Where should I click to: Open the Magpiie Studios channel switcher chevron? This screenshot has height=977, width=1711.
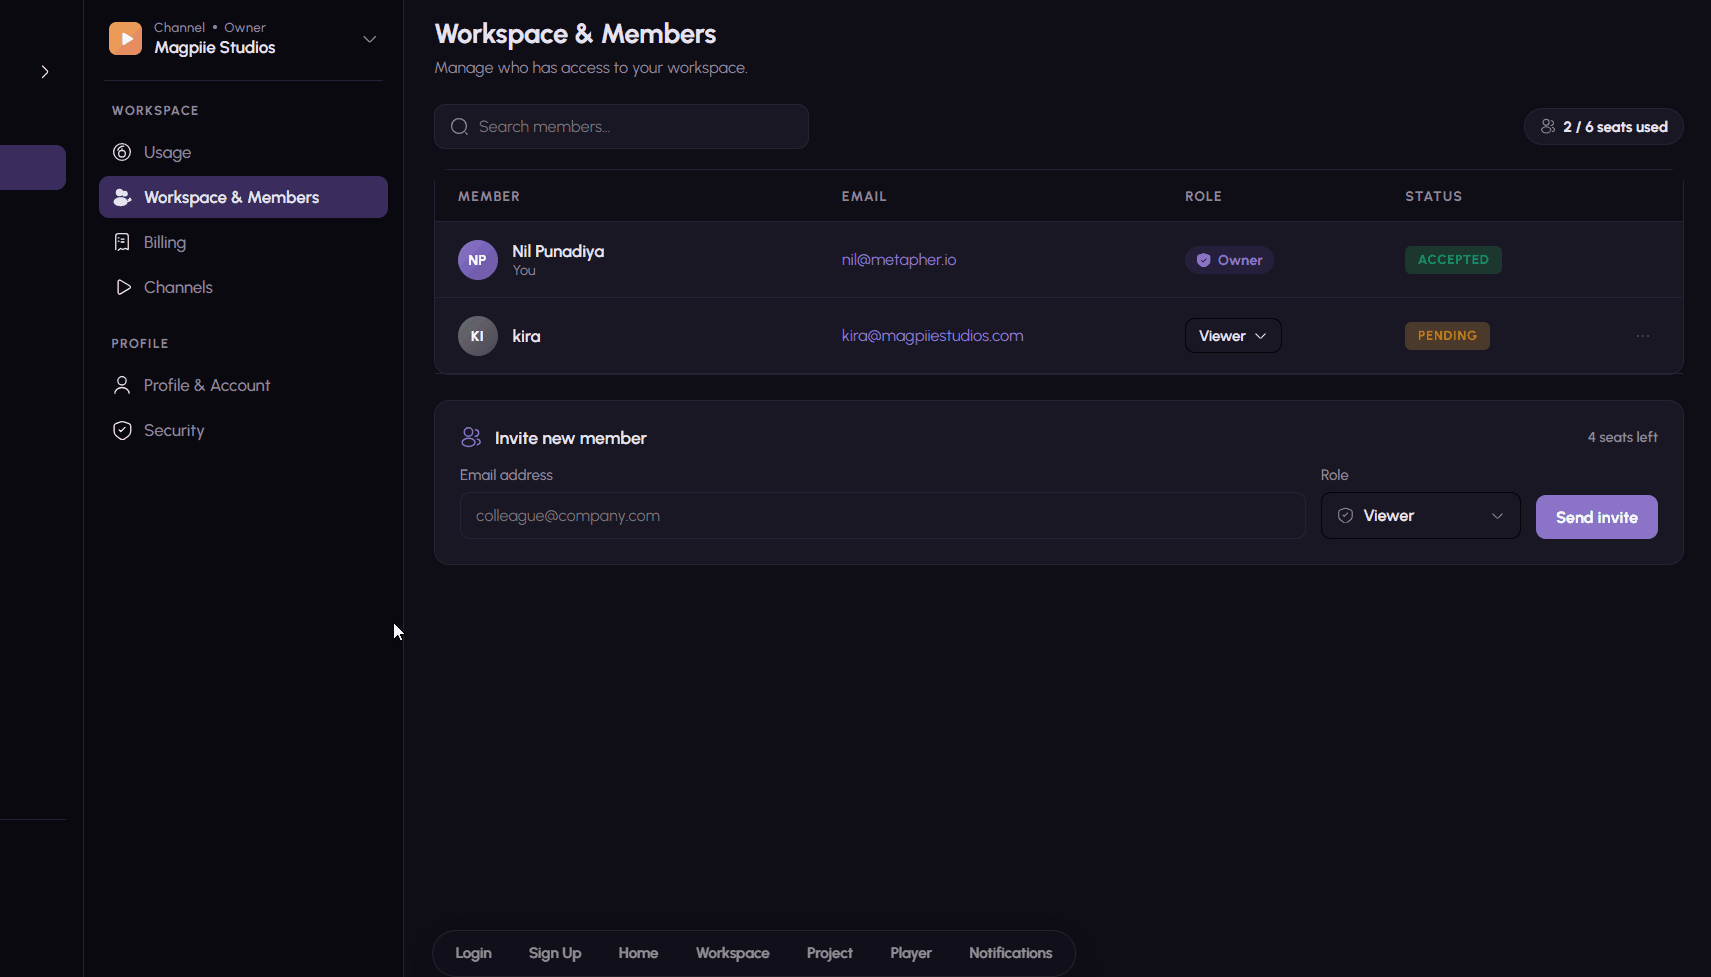(369, 39)
